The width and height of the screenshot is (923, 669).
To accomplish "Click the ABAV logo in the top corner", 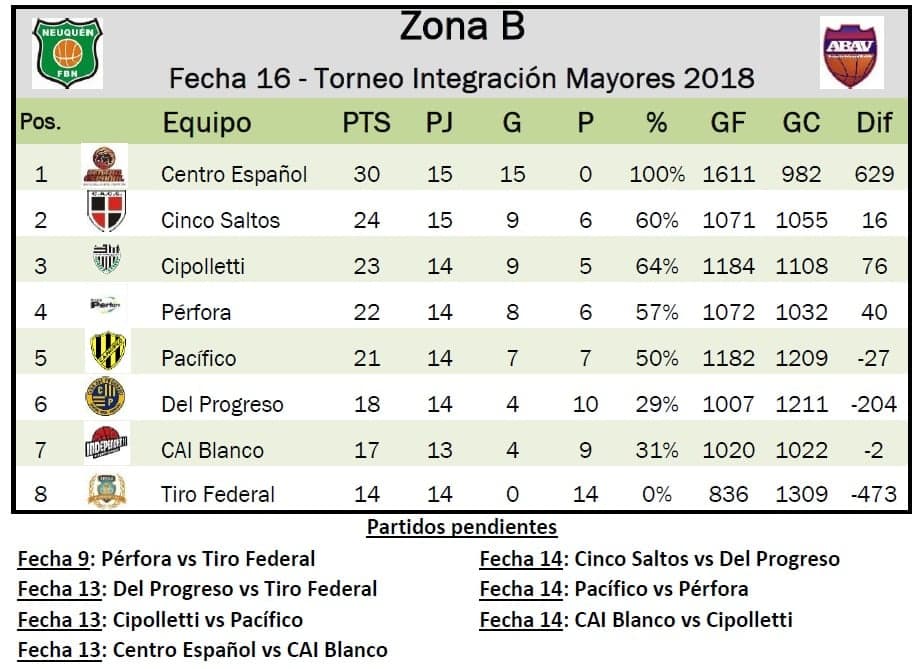I will 851,52.
